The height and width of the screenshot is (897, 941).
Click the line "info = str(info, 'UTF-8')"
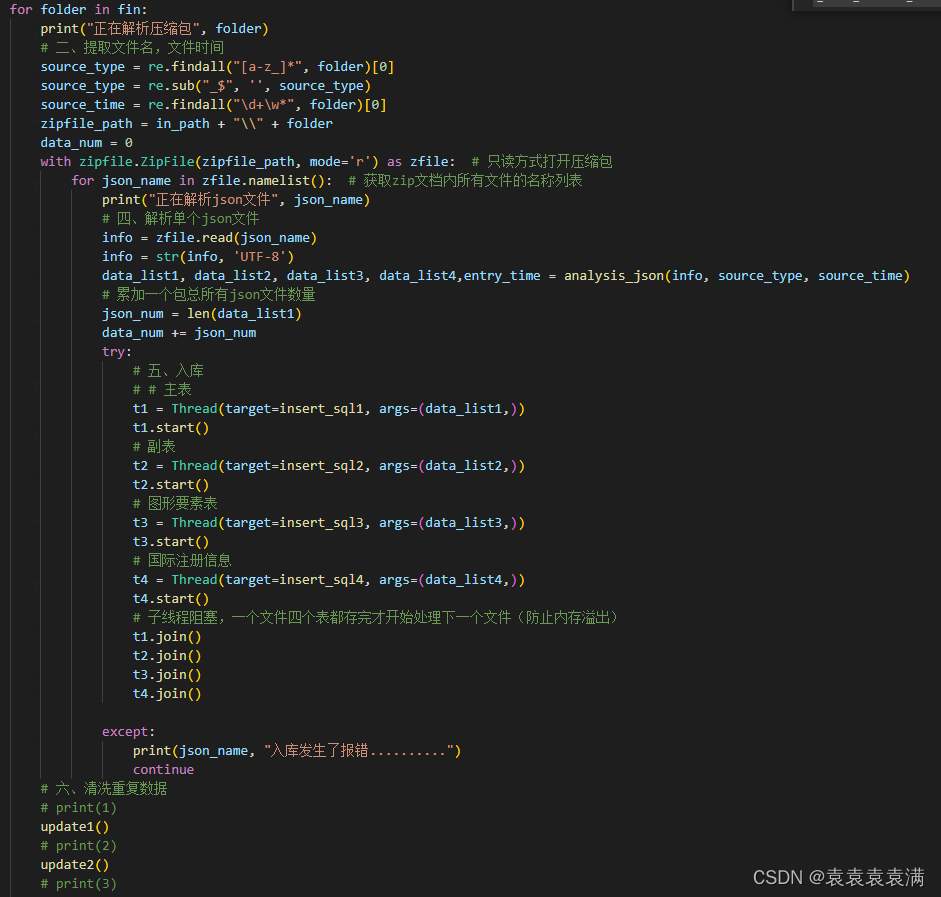pos(198,257)
